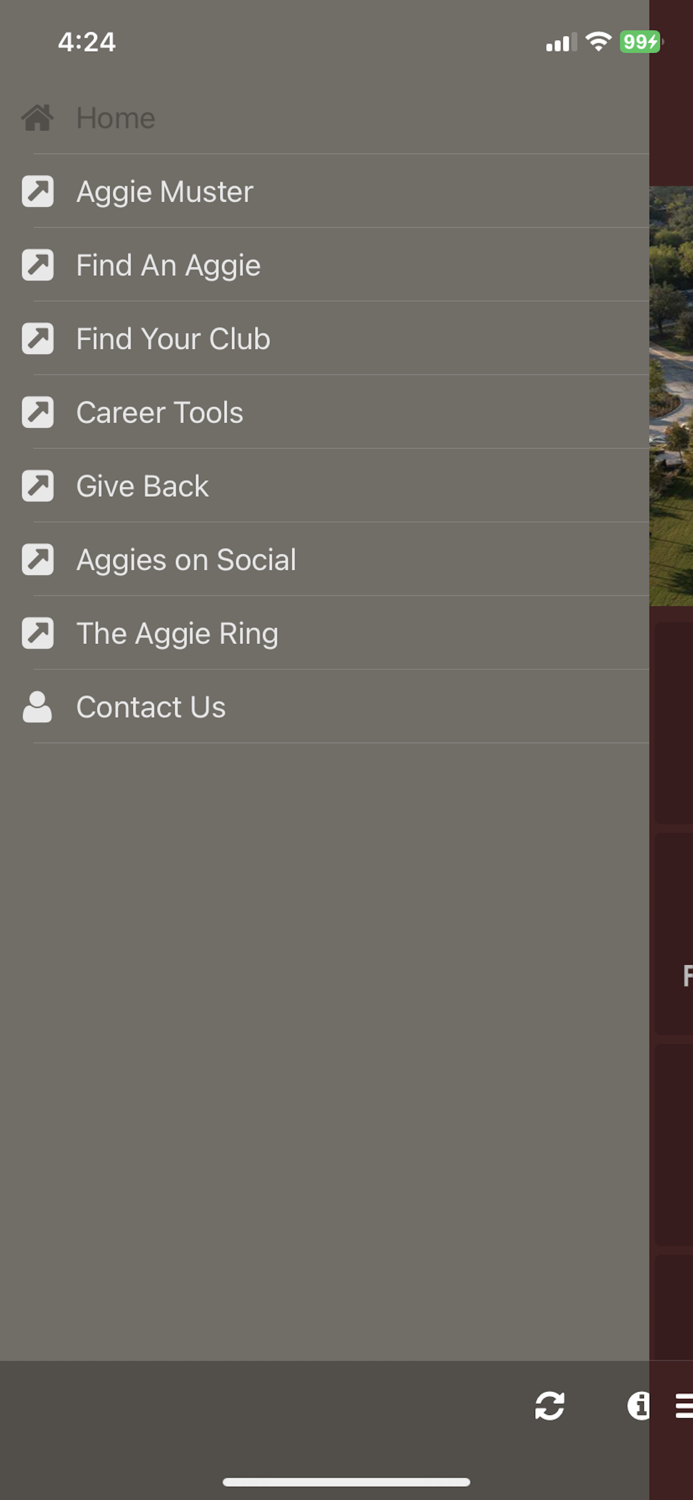Open the Give Back menu entry
Image resolution: width=693 pixels, height=1500 pixels.
tap(142, 485)
